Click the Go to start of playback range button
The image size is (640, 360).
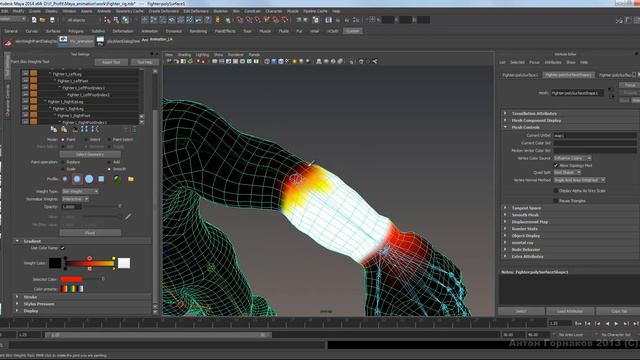(x=578, y=323)
